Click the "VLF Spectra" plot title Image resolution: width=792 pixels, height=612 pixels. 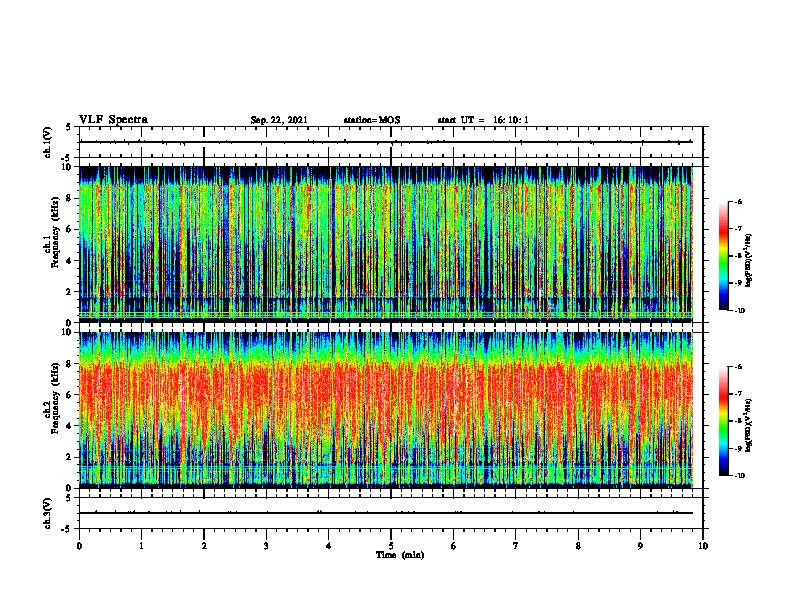[113, 120]
